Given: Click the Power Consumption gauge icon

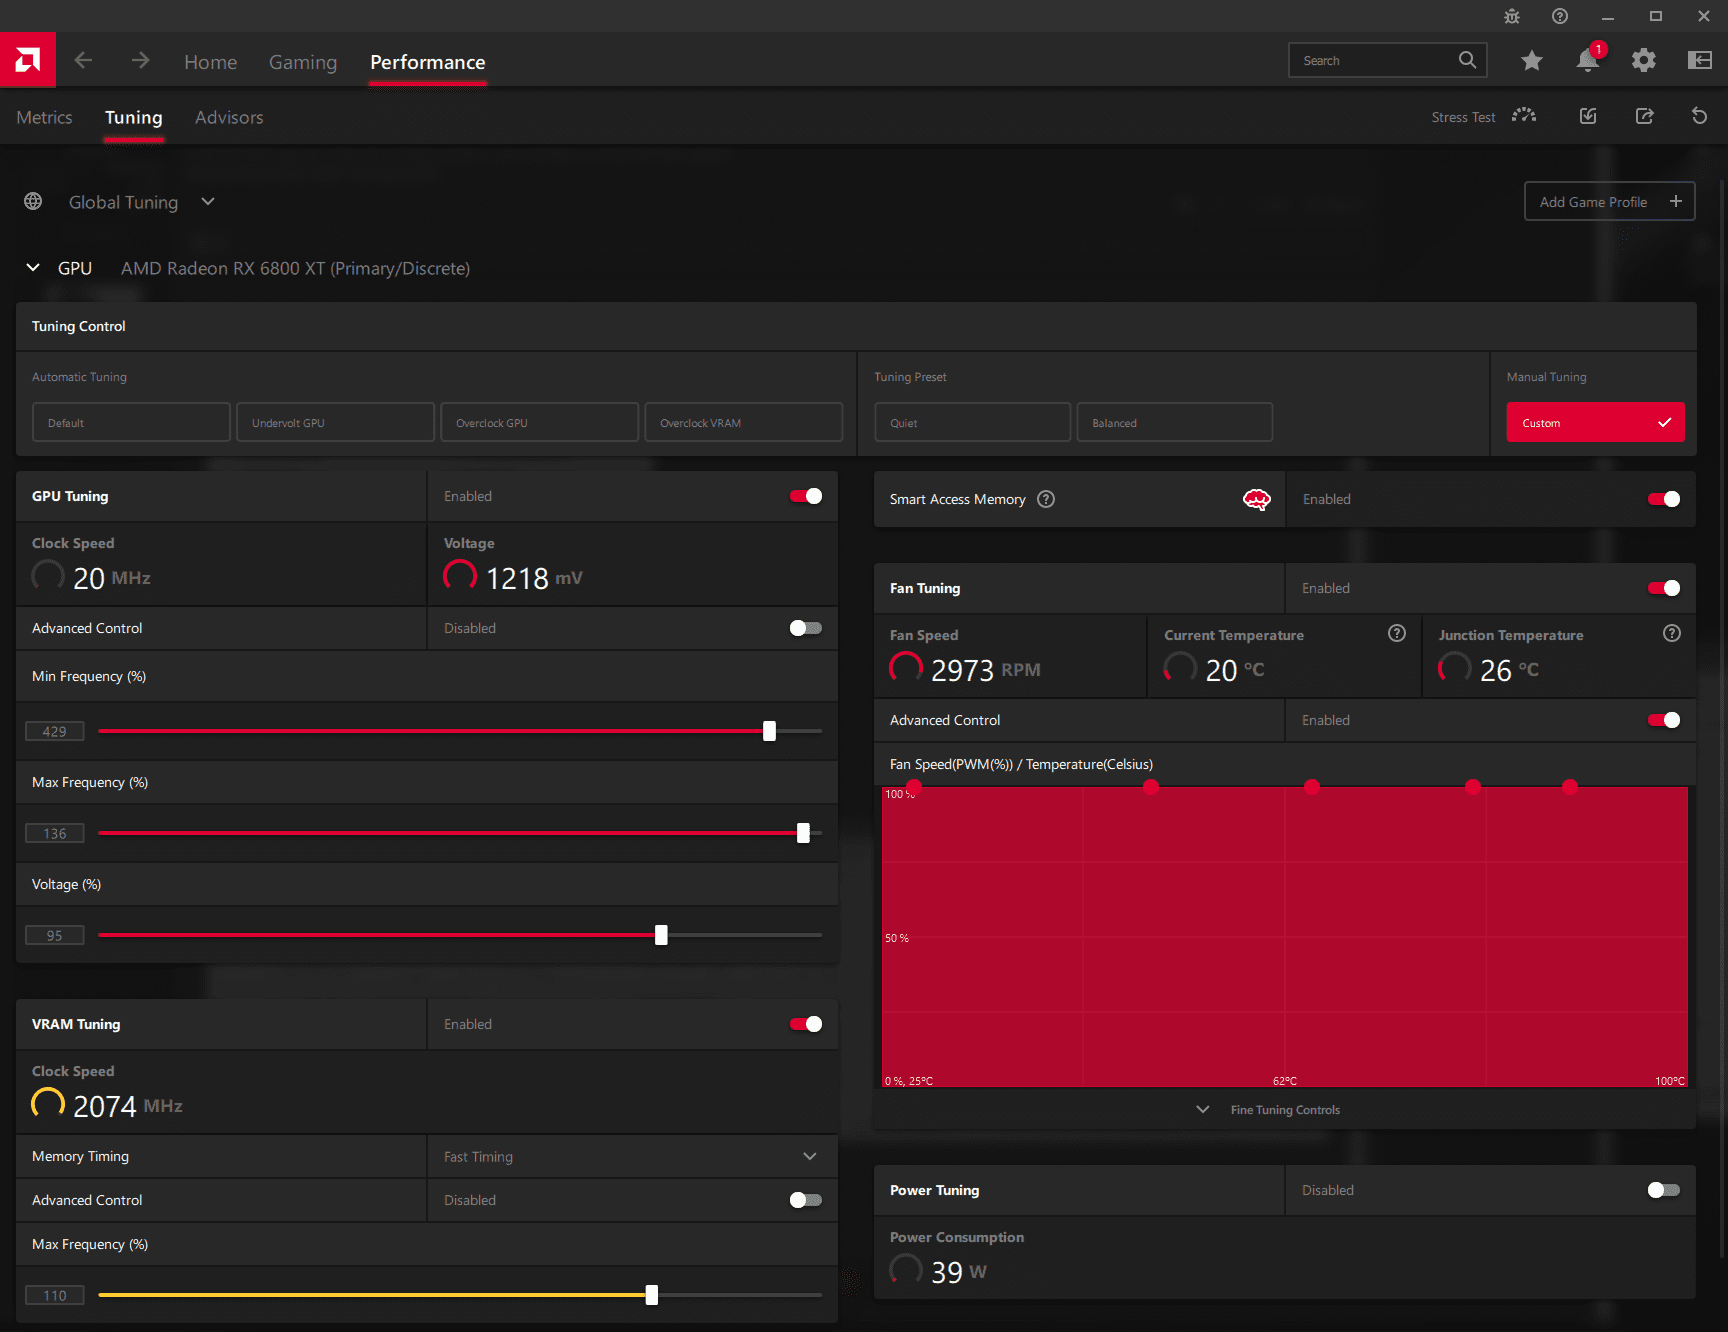Looking at the screenshot, I should 906,1269.
